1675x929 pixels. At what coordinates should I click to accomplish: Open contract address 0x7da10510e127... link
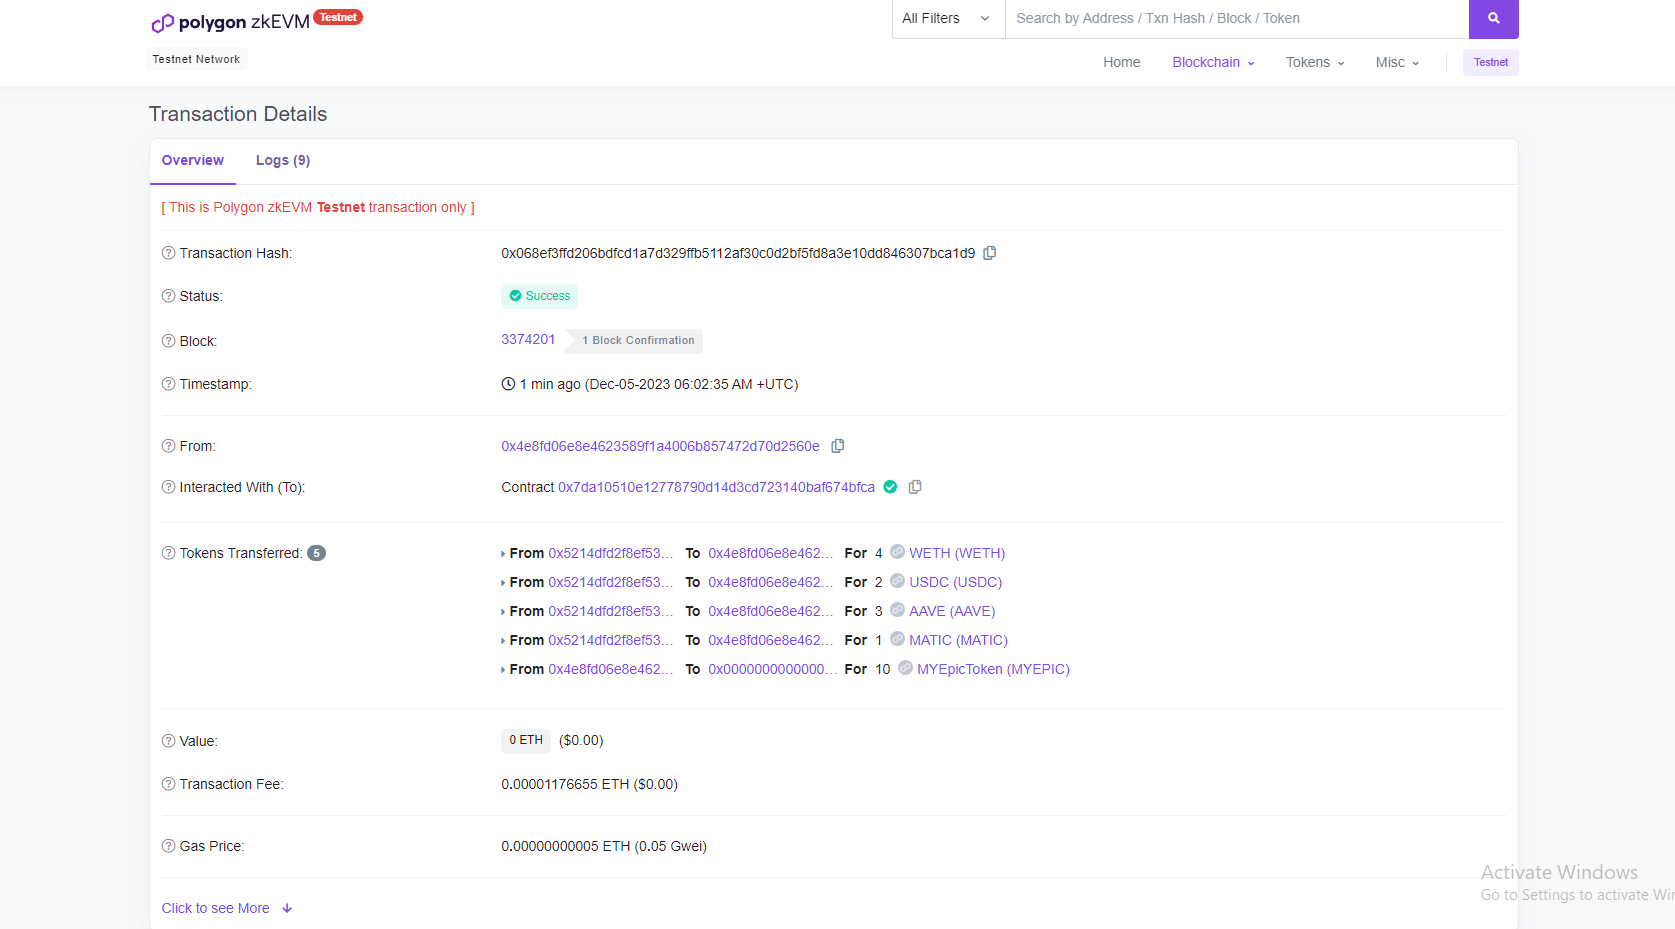click(716, 487)
